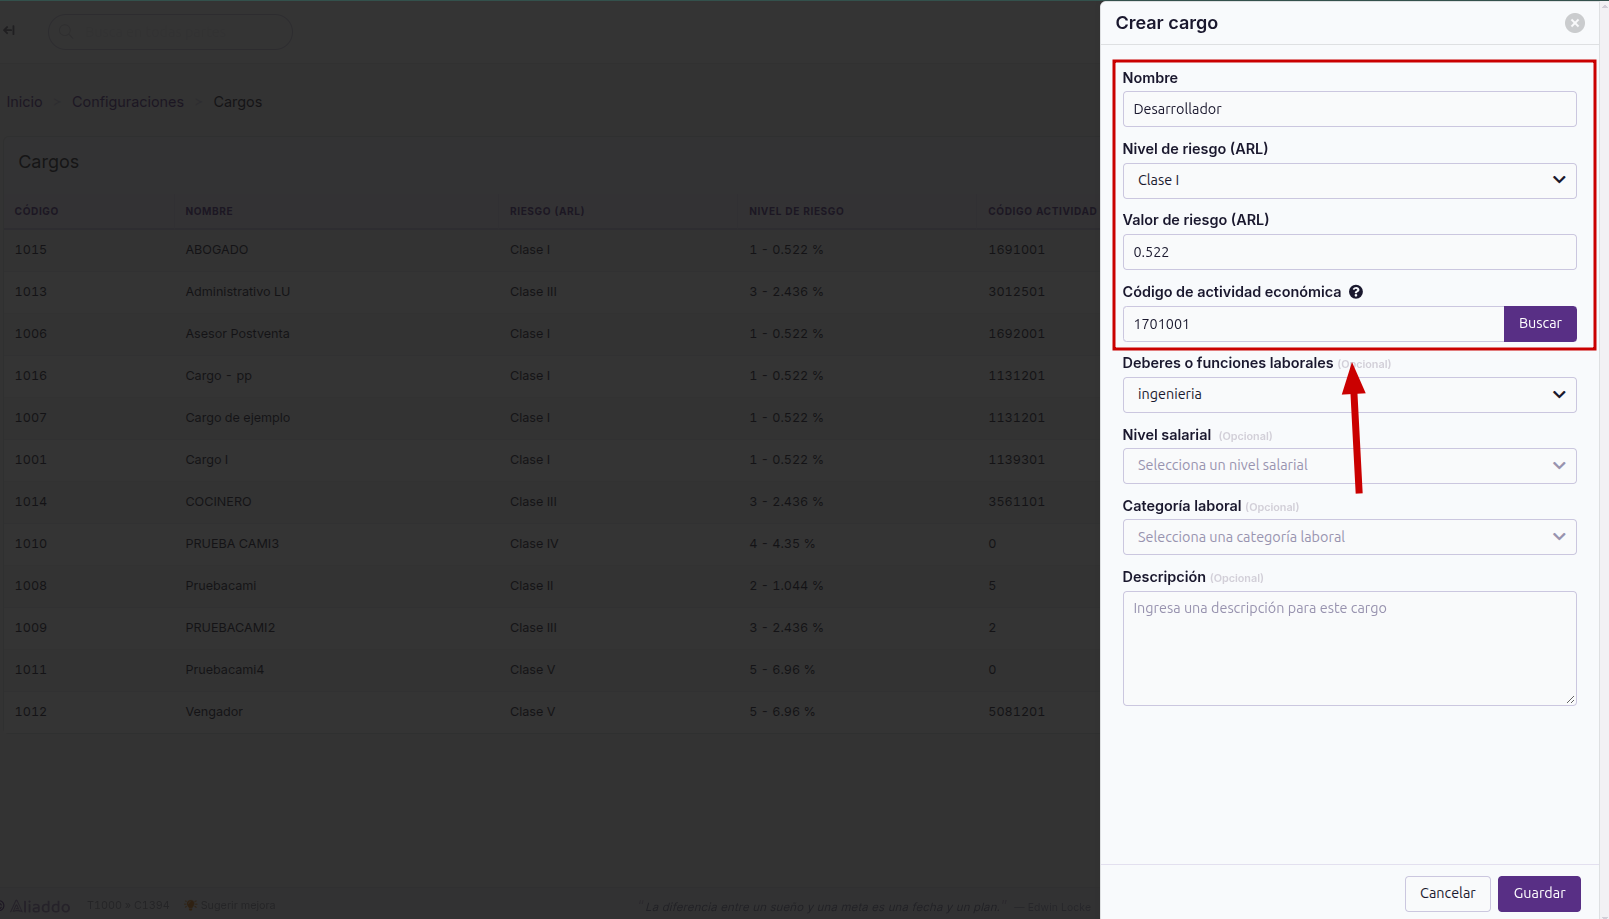Click code 1008 in the table
This screenshot has height=919, width=1609.
coord(31,586)
